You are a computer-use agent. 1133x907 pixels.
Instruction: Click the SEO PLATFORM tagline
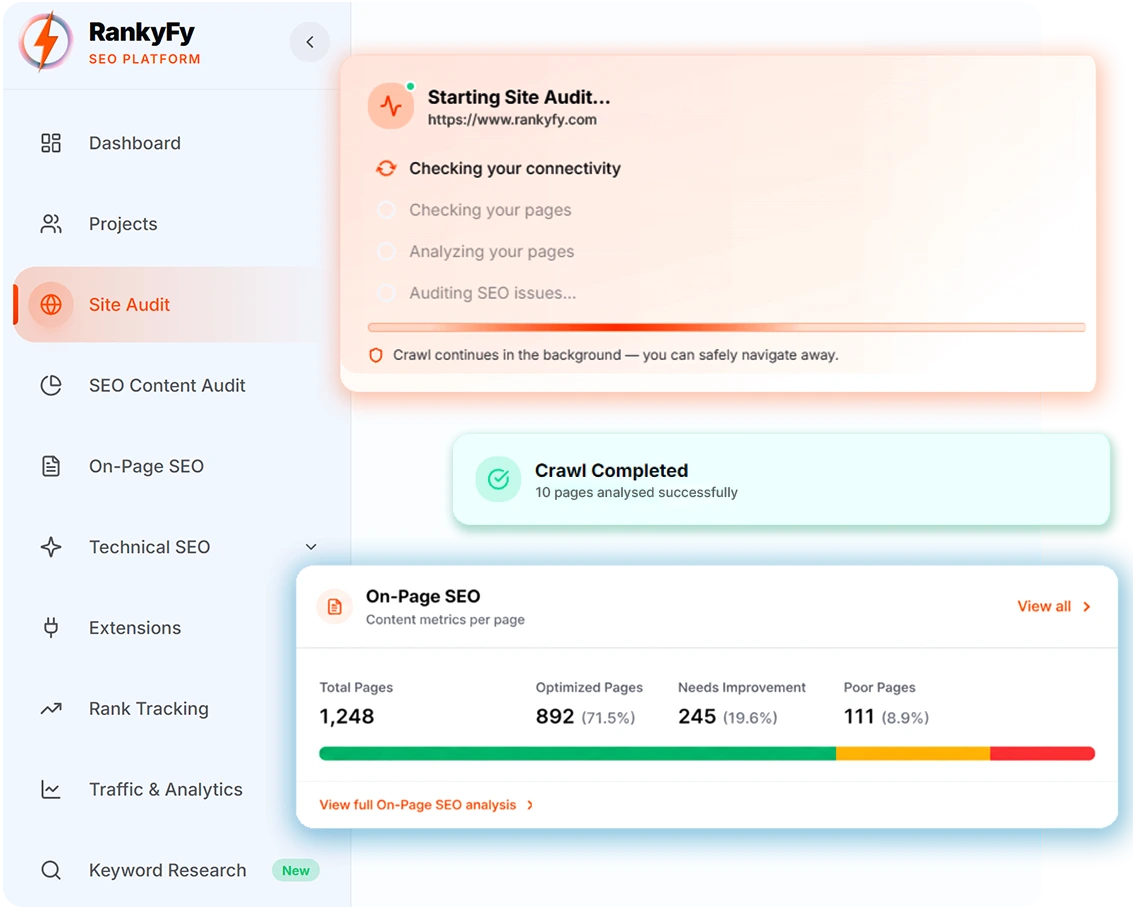[145, 59]
